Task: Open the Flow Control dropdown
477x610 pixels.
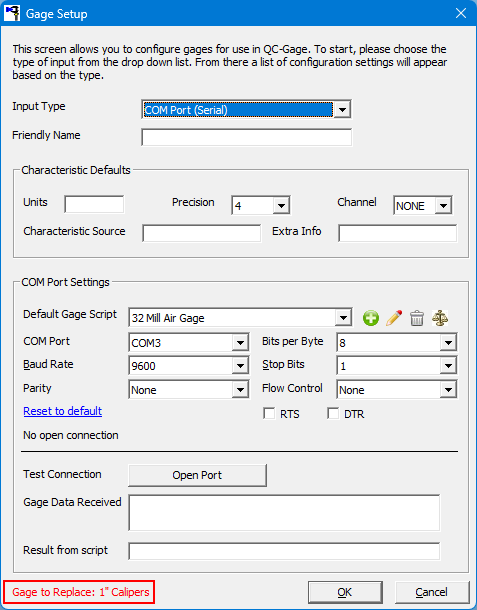Action: [397, 389]
